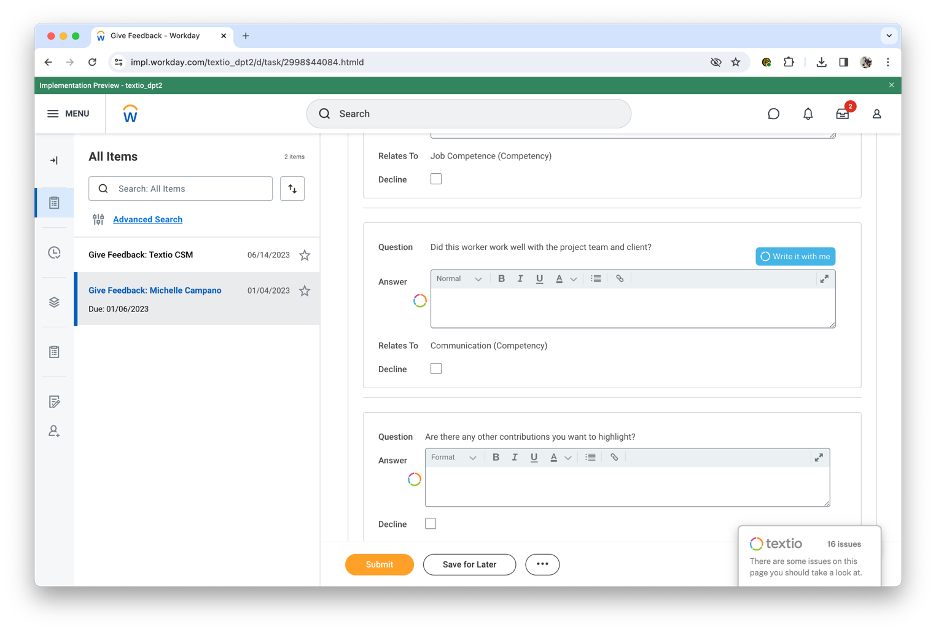Open the text color dropdown arrow
936x632 pixels.
(x=572, y=278)
